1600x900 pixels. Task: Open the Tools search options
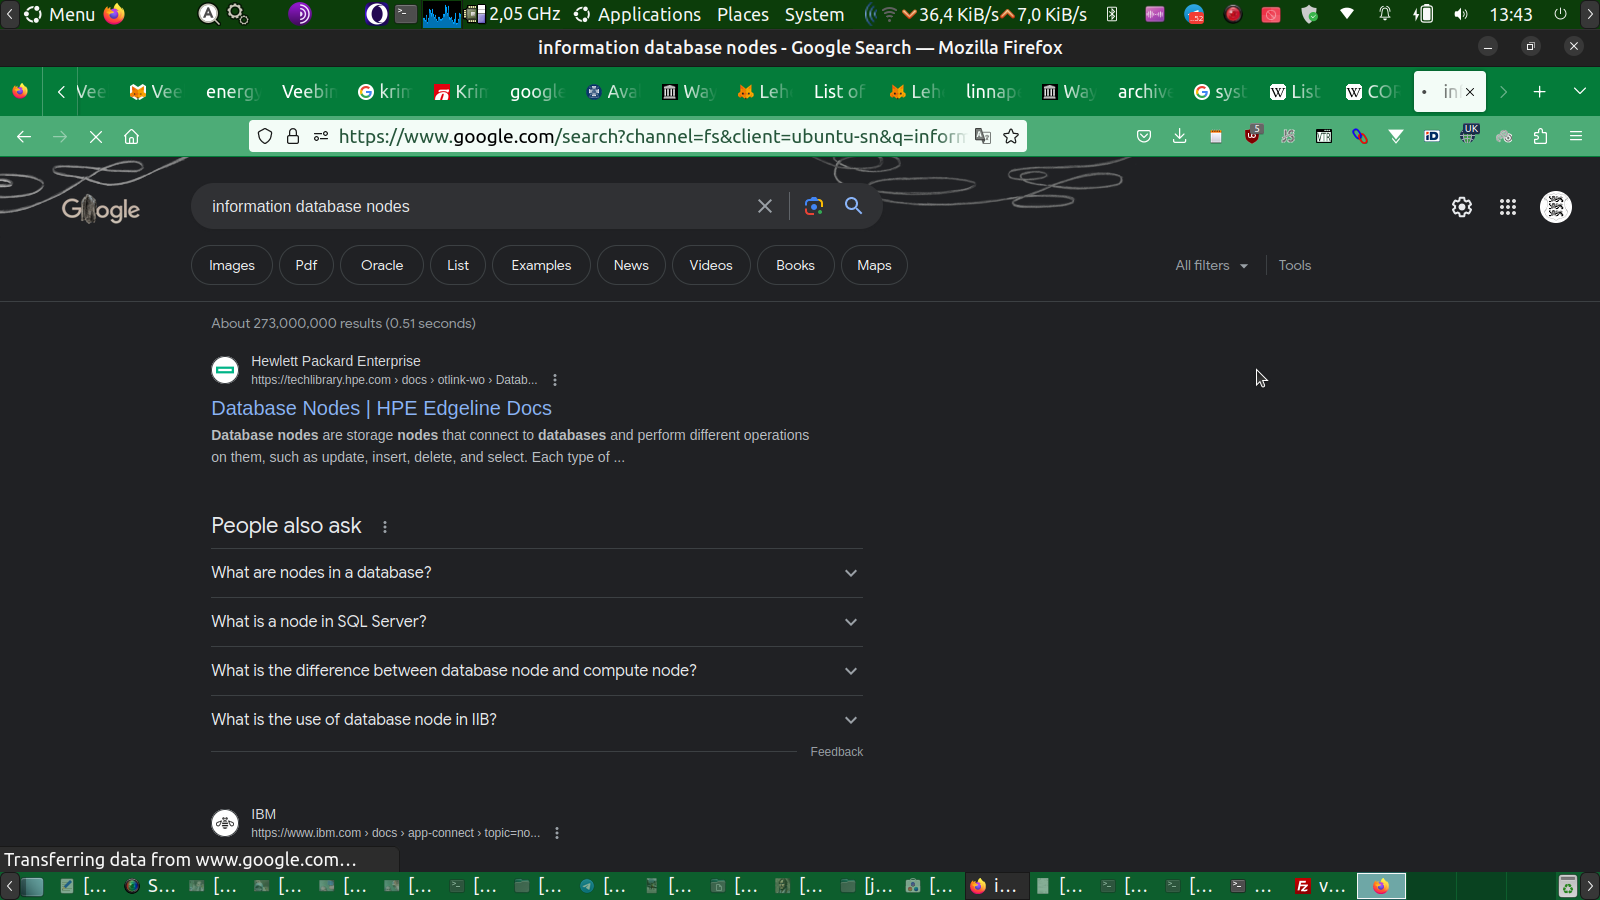point(1295,265)
